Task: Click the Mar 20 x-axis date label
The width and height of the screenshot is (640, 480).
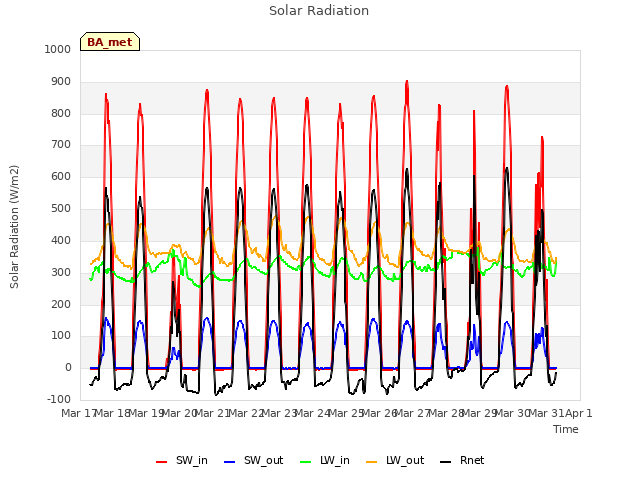Action: click(x=178, y=413)
